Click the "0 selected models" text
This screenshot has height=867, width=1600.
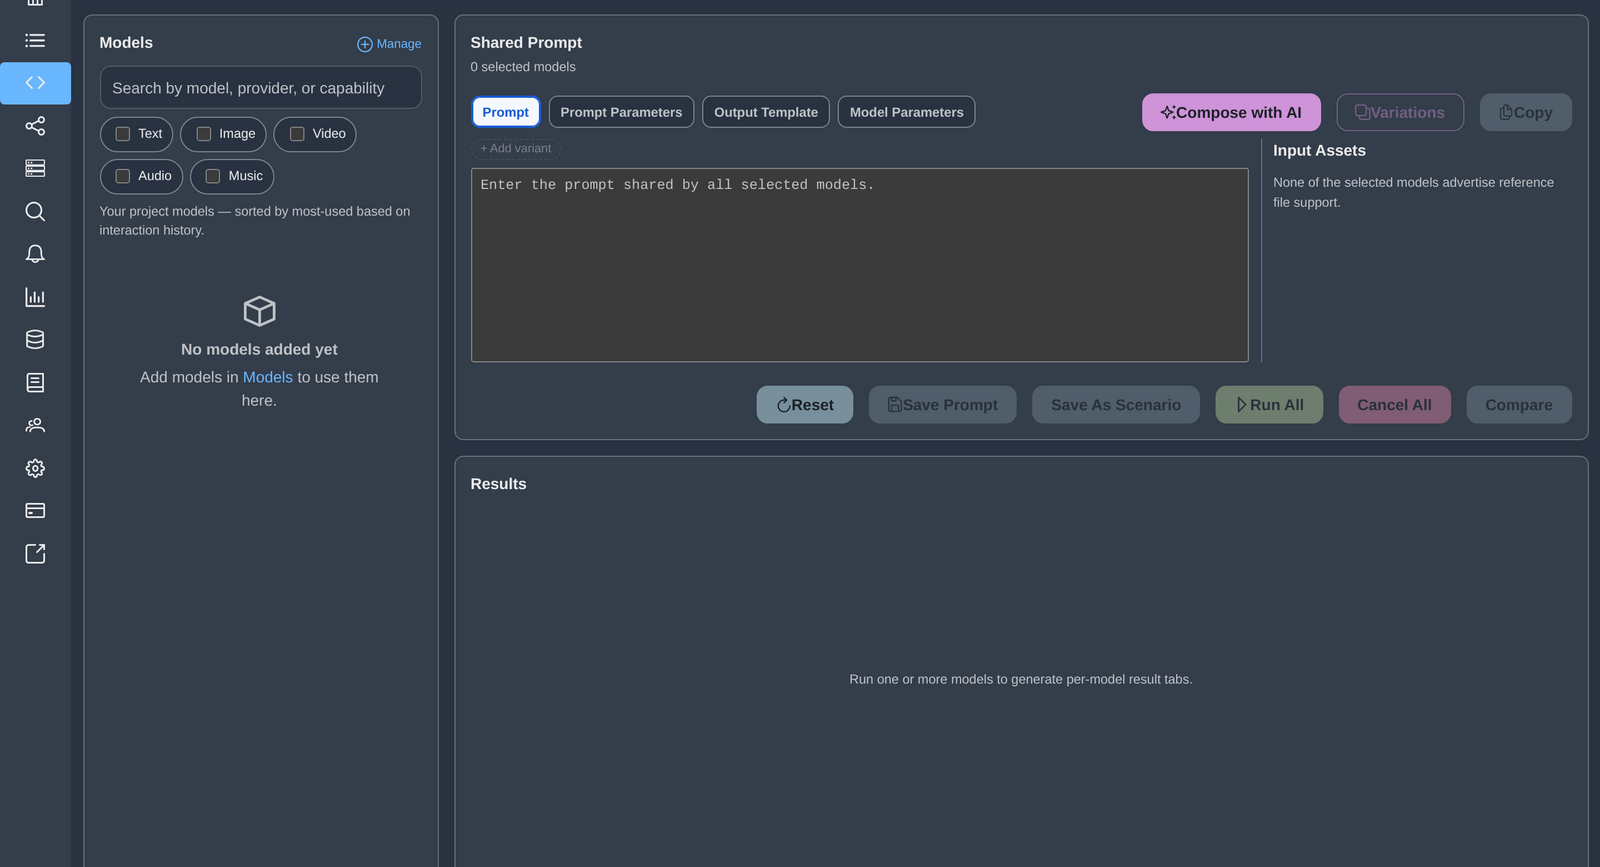pos(523,67)
